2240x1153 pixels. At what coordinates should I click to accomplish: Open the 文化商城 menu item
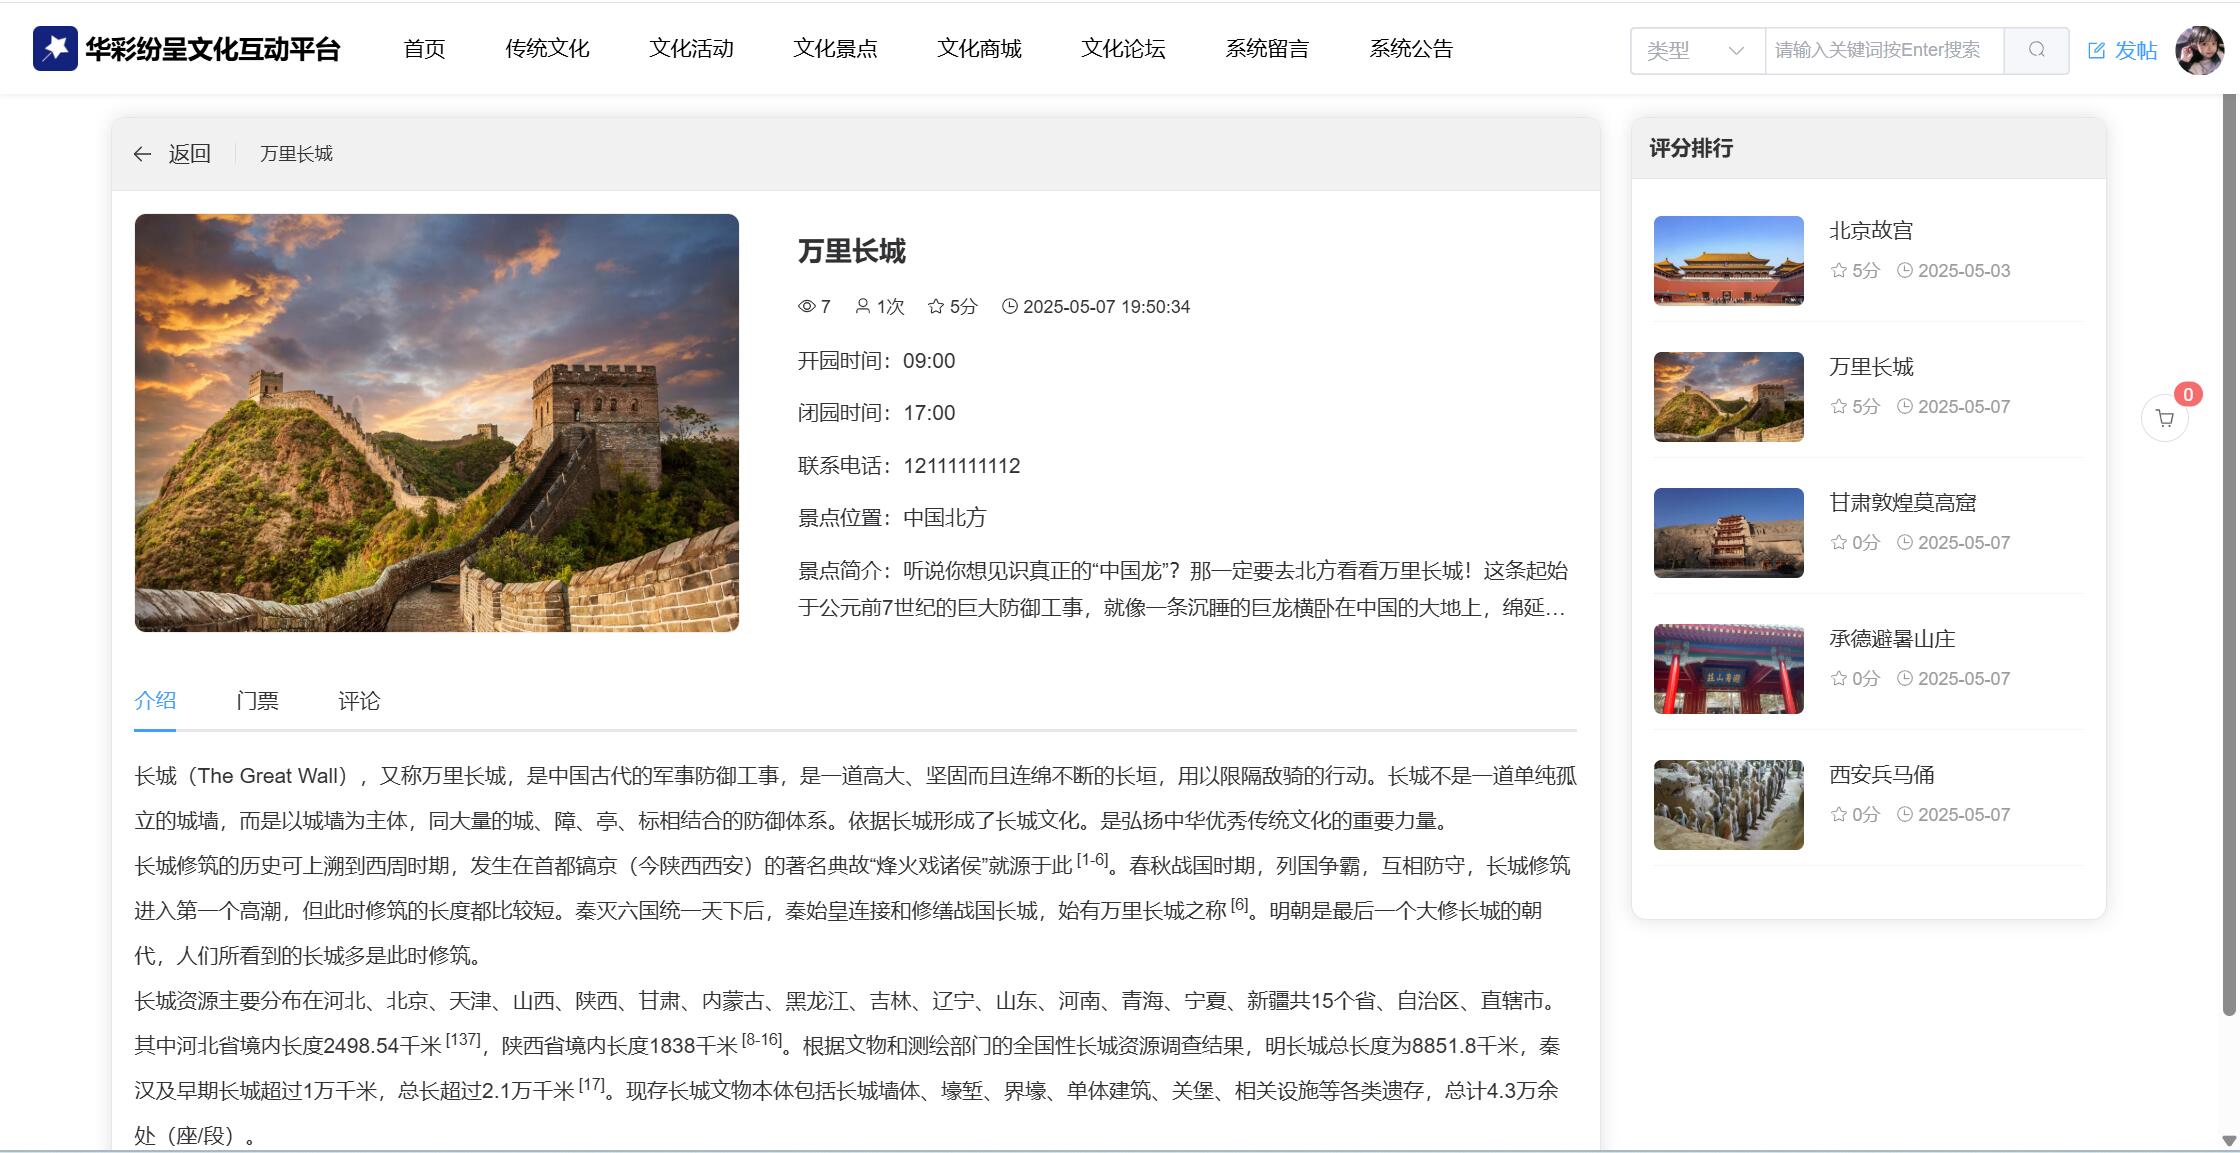[x=979, y=48]
